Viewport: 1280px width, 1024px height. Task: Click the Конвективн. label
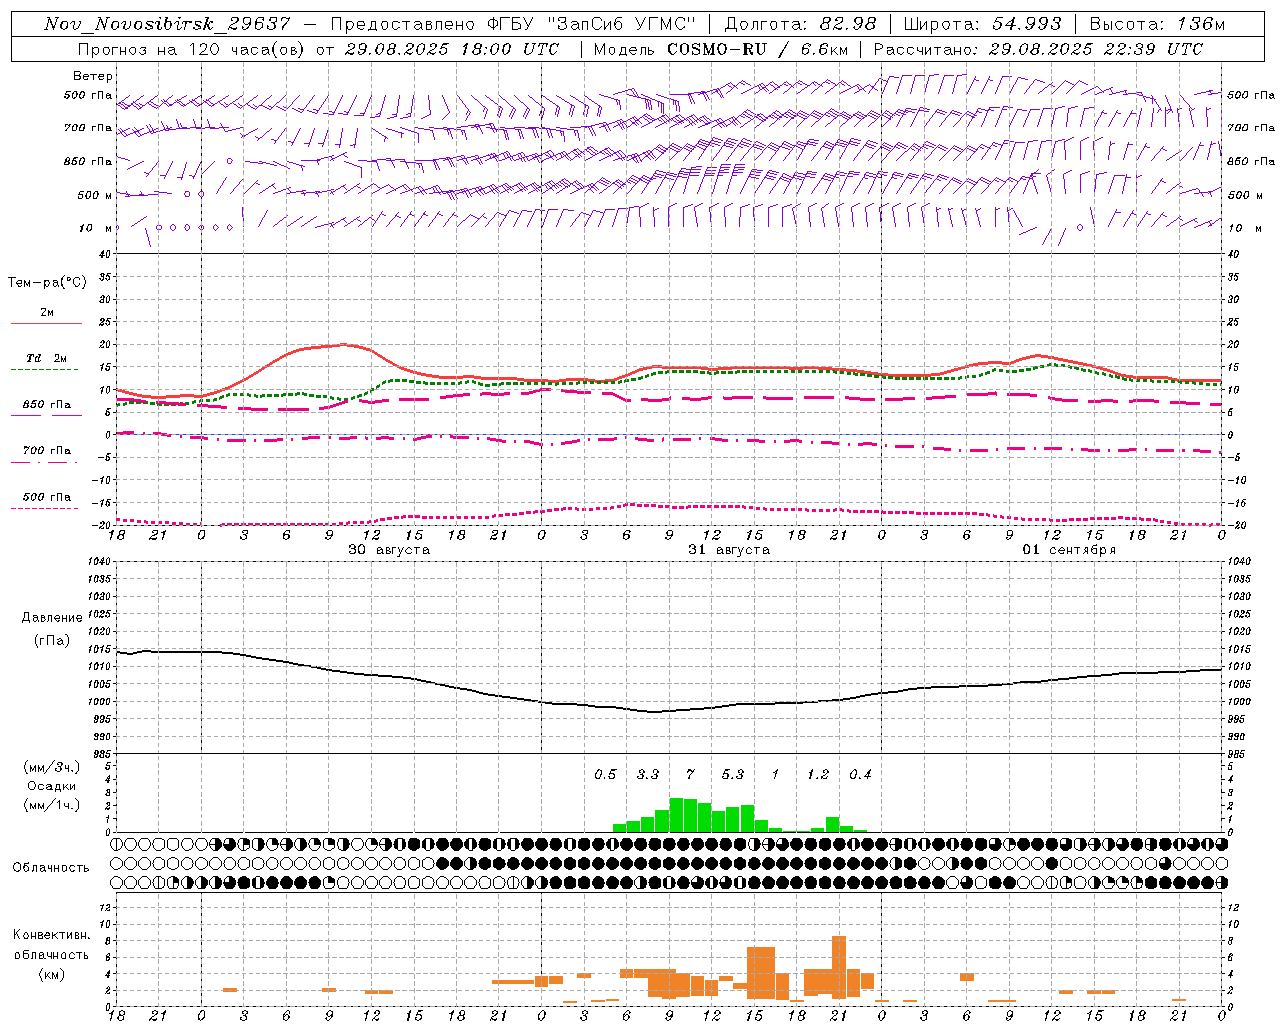(x=51, y=935)
